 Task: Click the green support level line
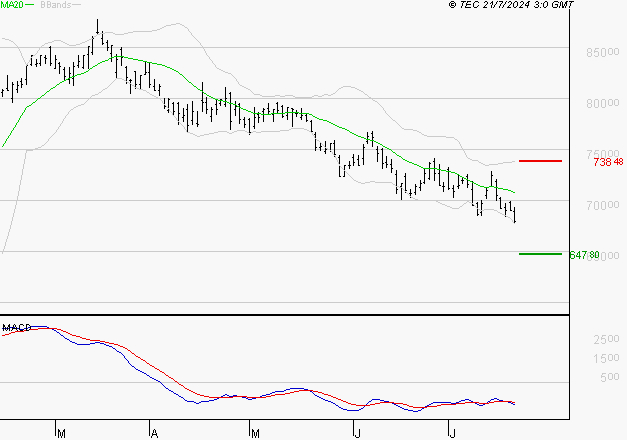(x=540, y=254)
